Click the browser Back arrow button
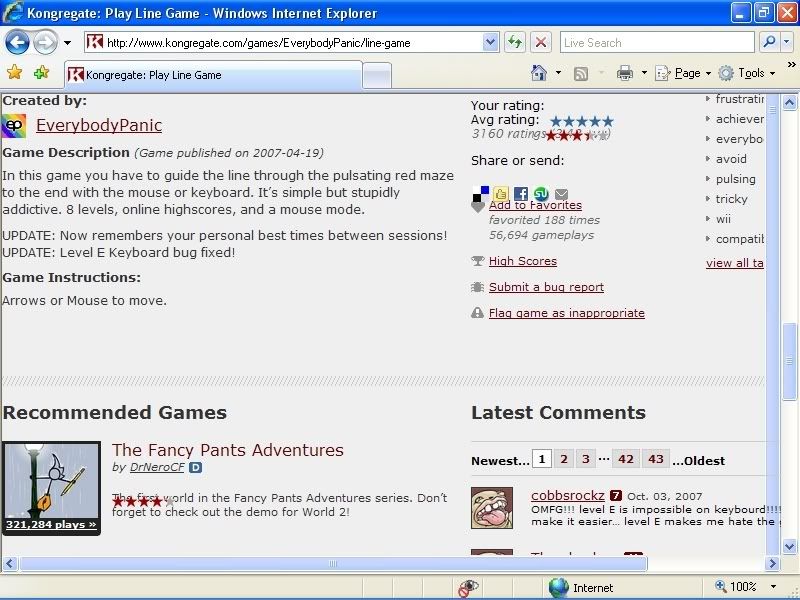This screenshot has height=600, width=800. (x=17, y=42)
